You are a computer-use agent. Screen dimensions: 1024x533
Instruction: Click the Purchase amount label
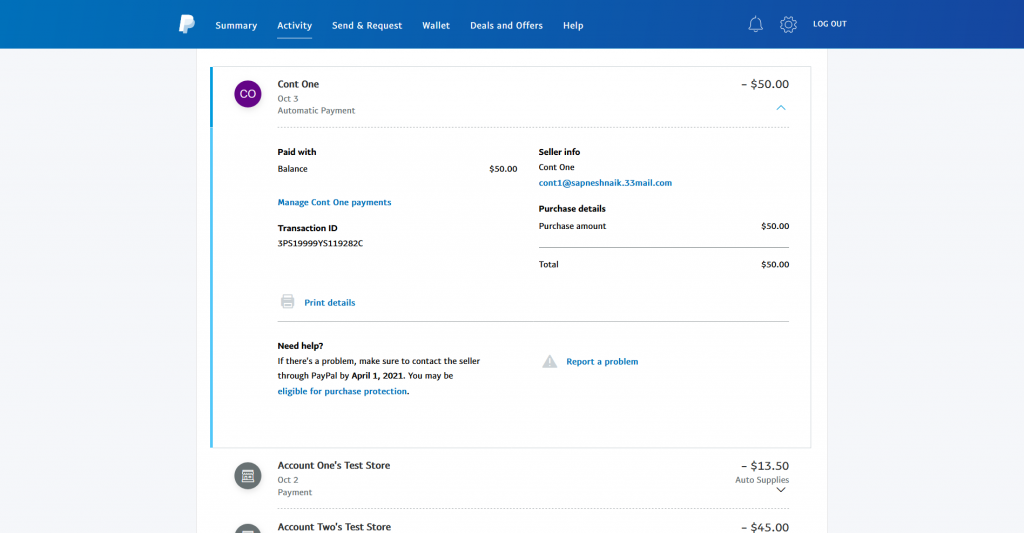coord(572,226)
